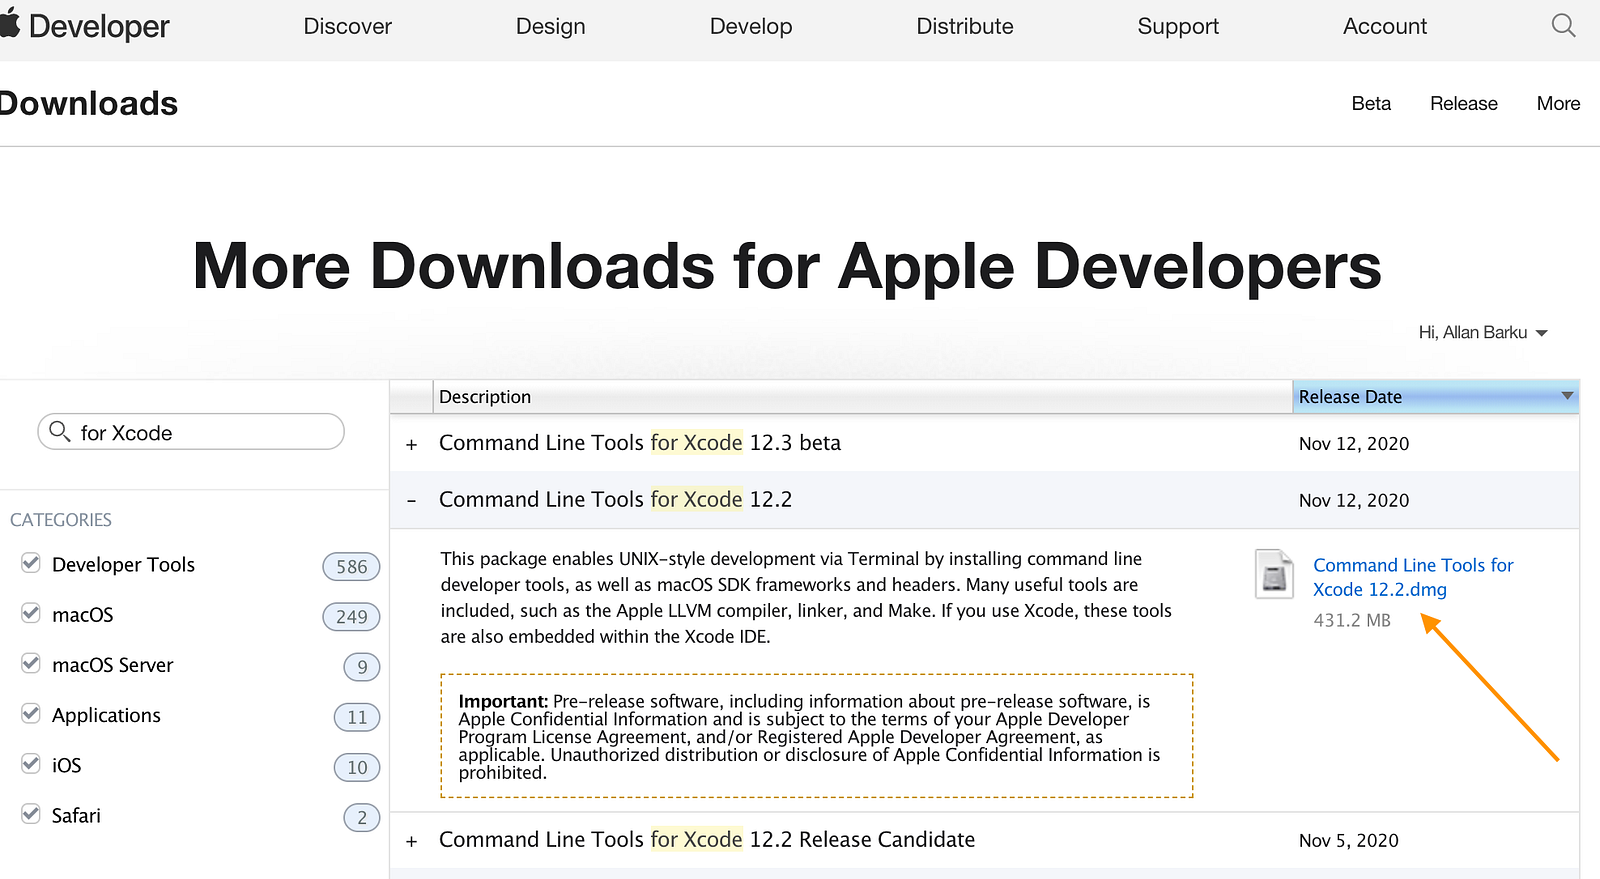Toggle the macOS Server category checkbox
The width and height of the screenshot is (1600, 879).
[31, 663]
